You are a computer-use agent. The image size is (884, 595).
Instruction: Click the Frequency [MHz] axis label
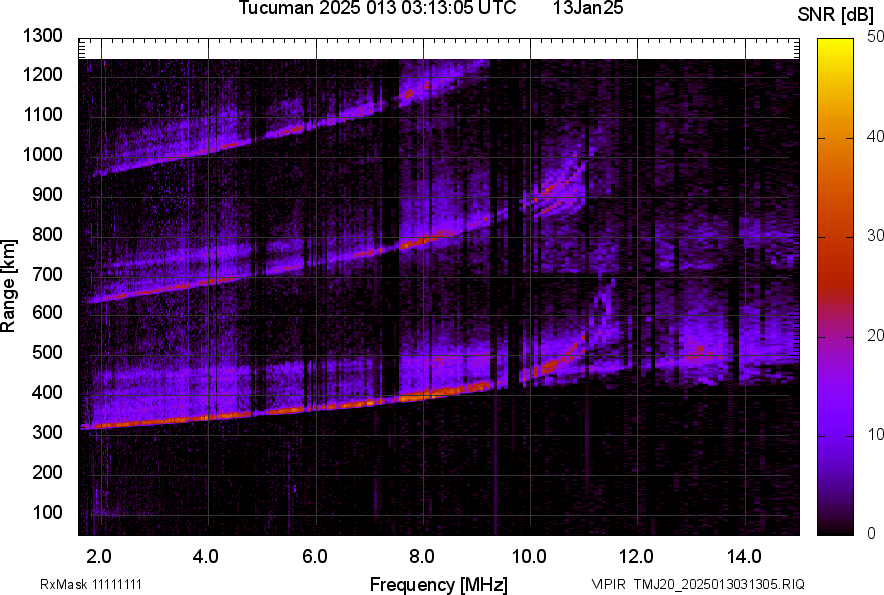coord(438,584)
